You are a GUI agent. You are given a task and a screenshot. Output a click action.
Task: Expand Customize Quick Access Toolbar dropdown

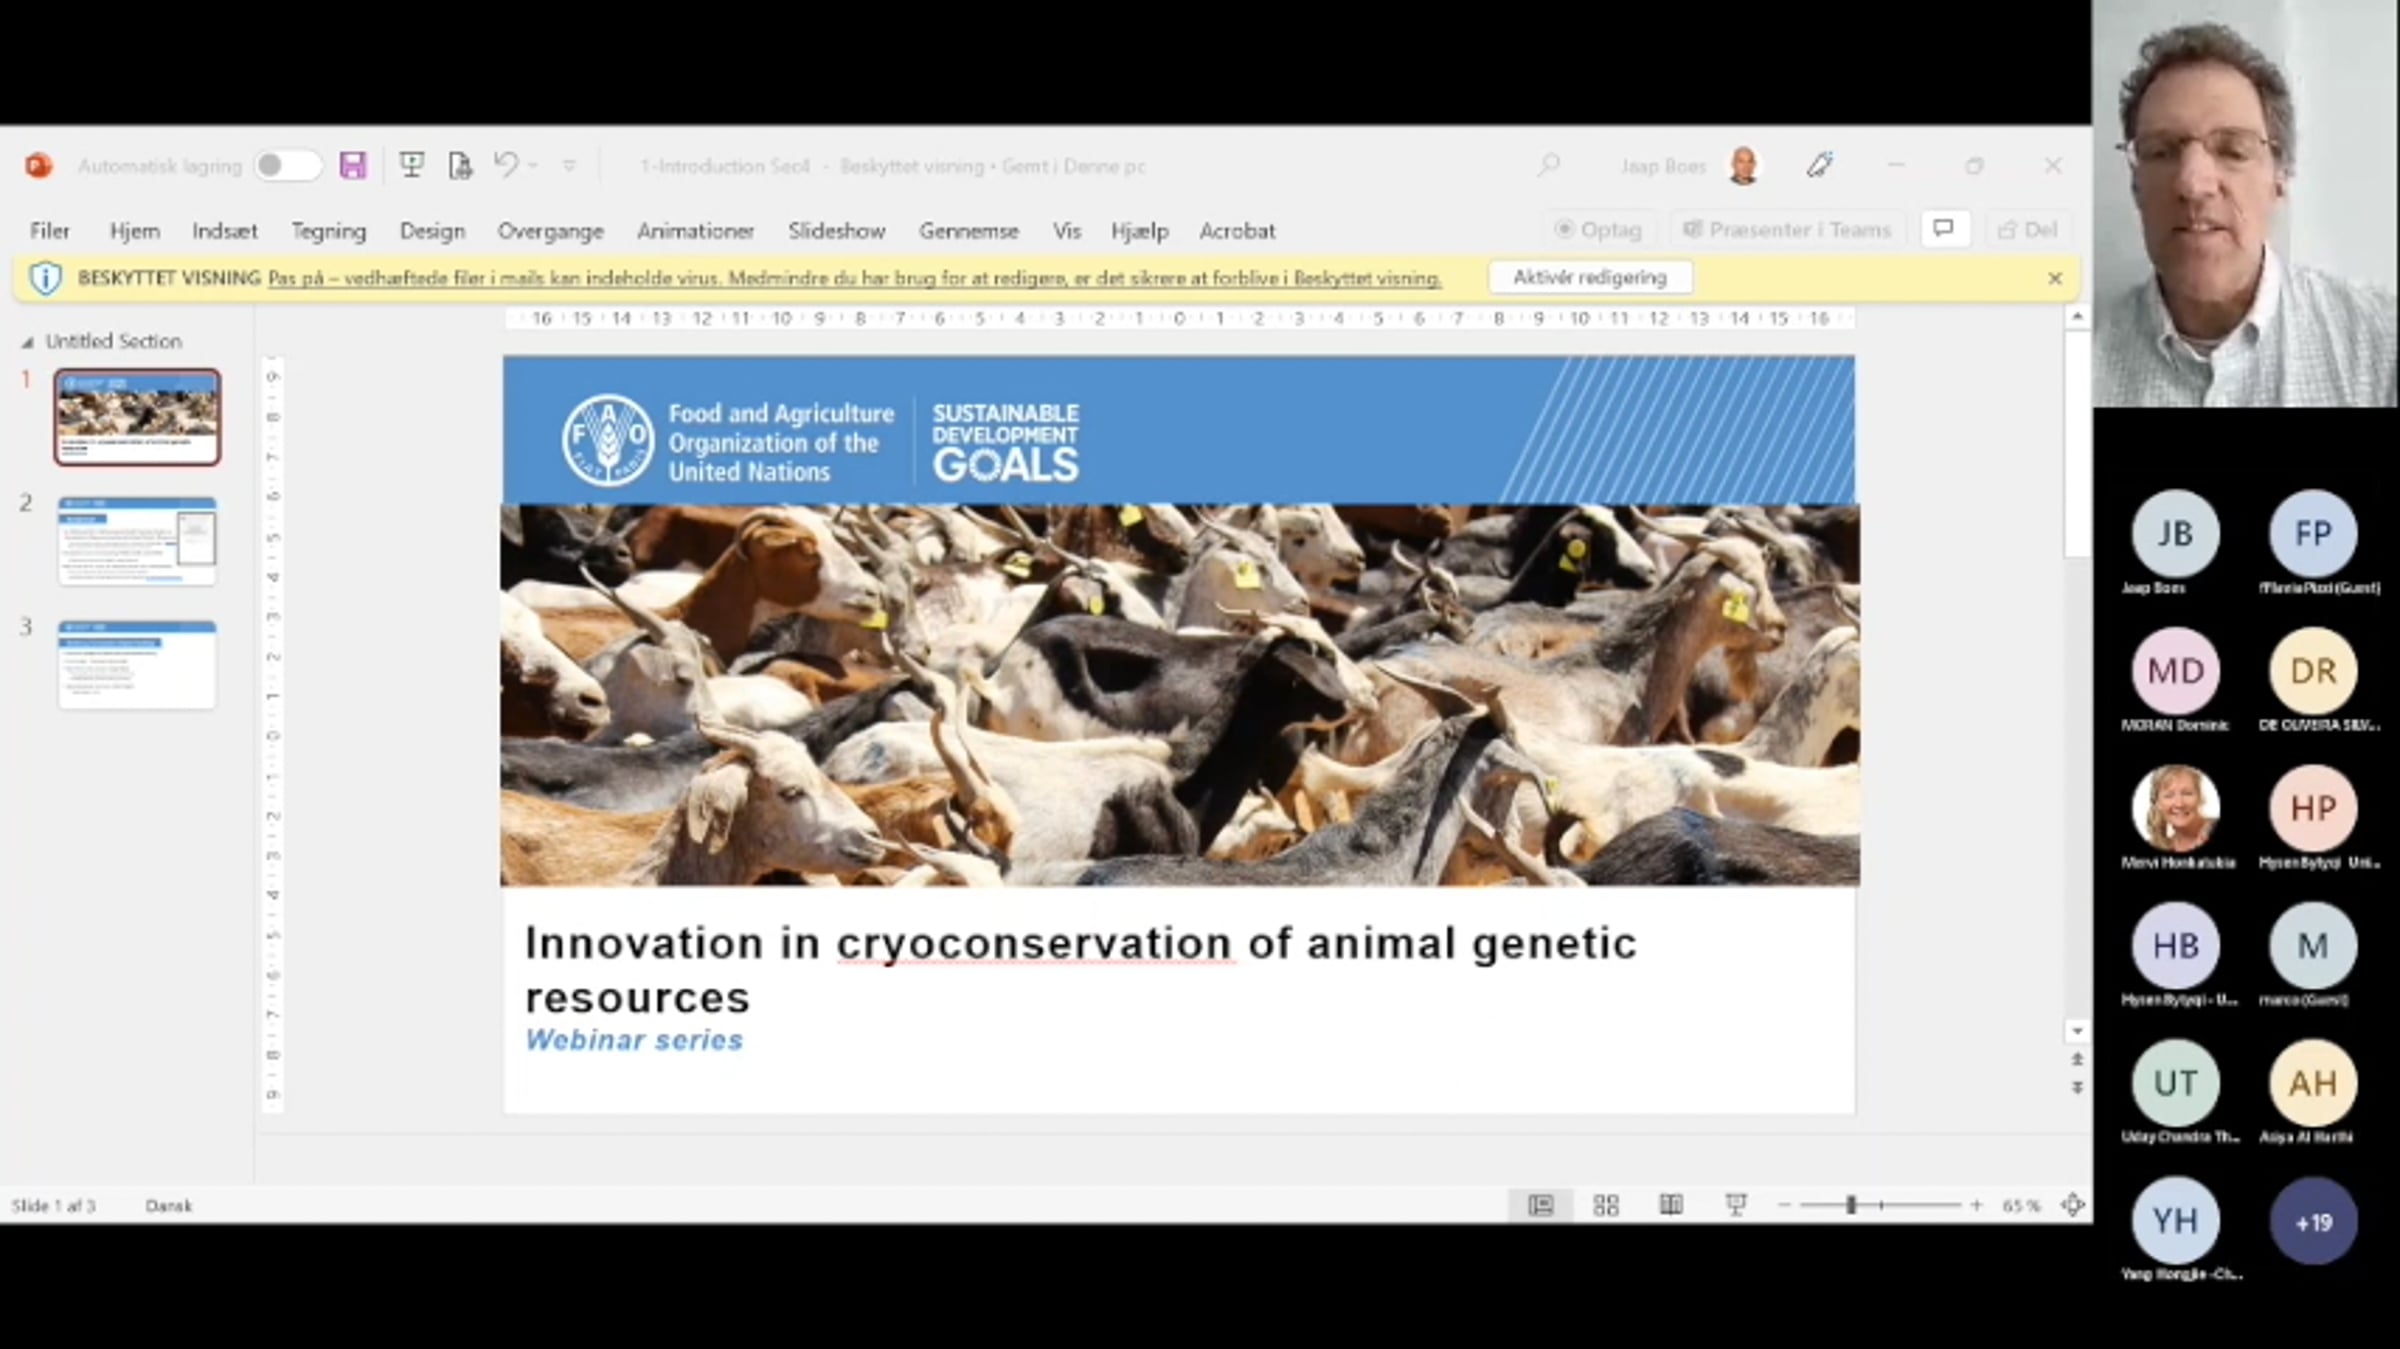(569, 165)
